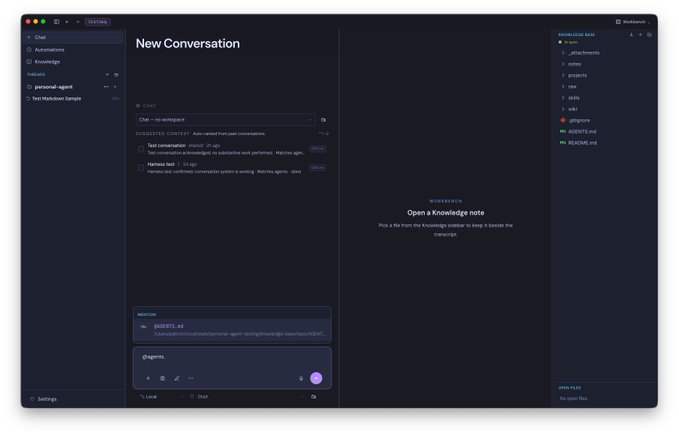Check the Harness test context checkbox
This screenshot has height=436, width=679.
point(141,168)
